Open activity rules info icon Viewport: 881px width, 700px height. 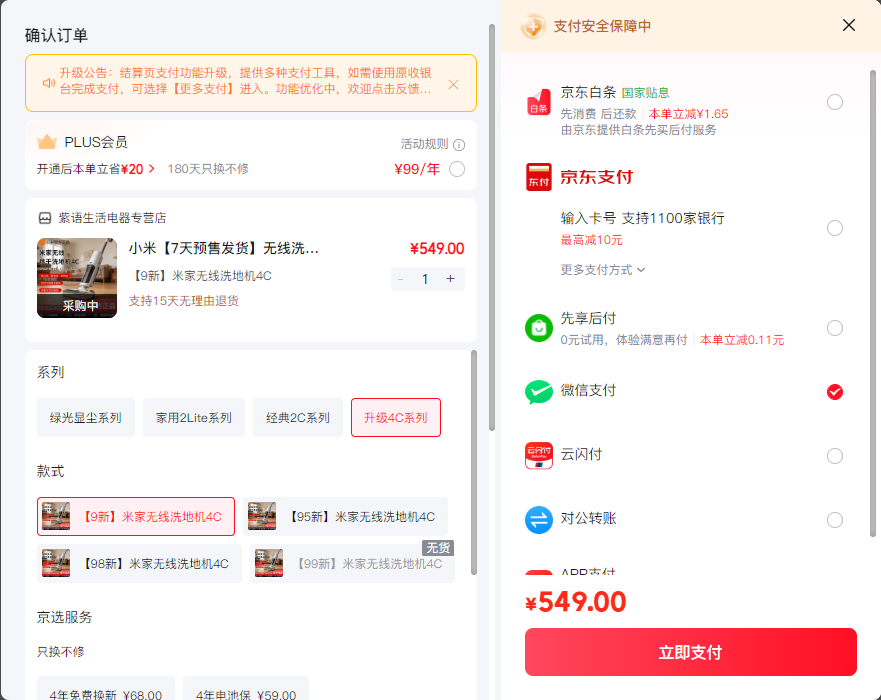pyautogui.click(x=459, y=145)
